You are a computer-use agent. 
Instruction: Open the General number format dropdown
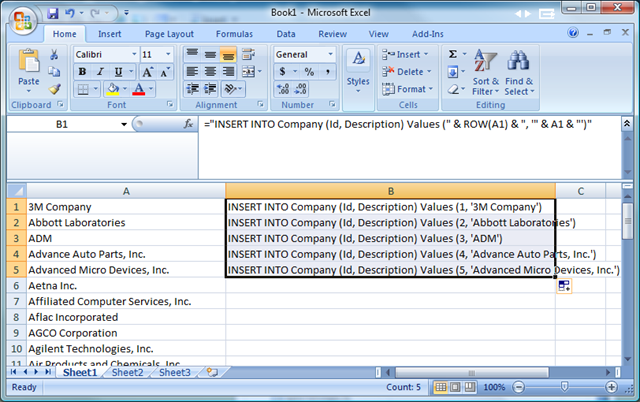click(x=330, y=54)
